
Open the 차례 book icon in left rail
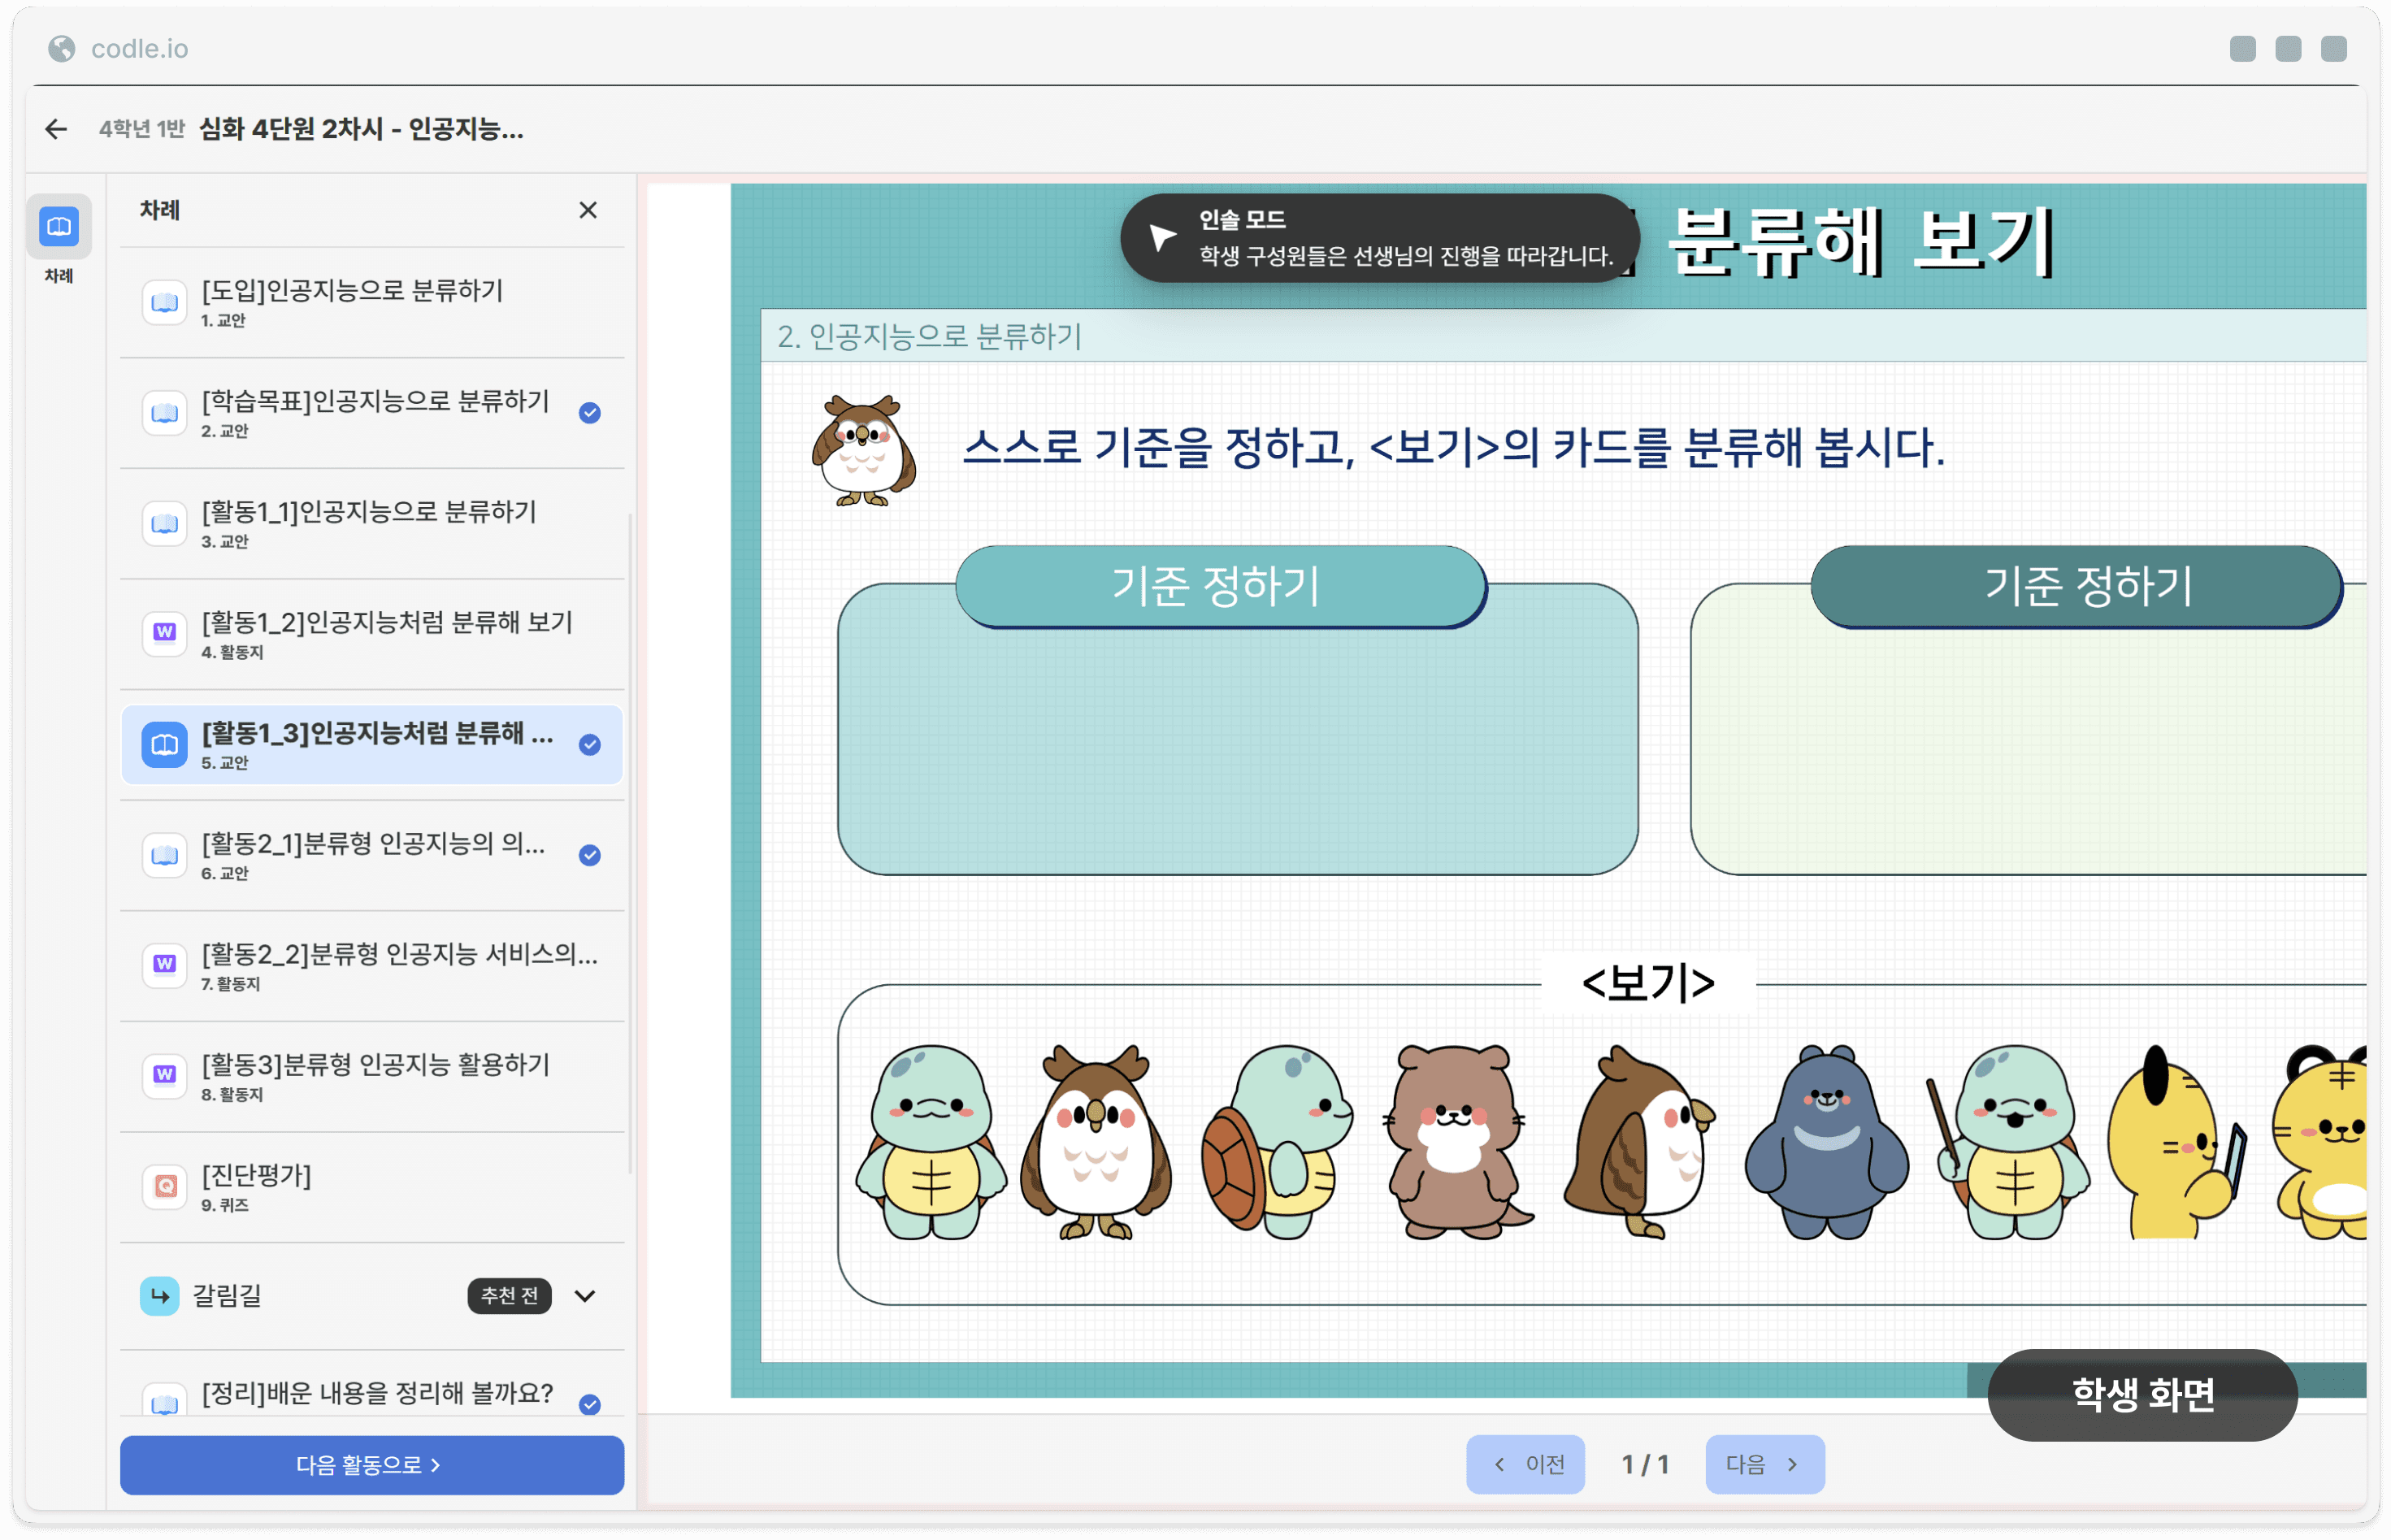(x=59, y=226)
